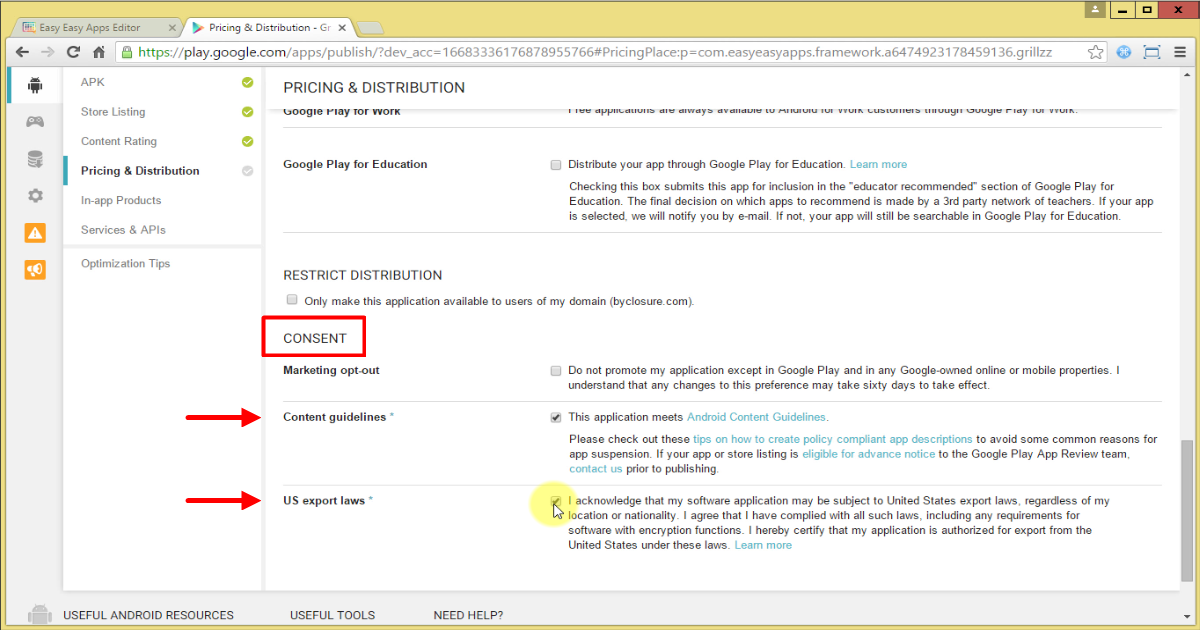Open the Android Content Guidelines link
Image resolution: width=1200 pixels, height=630 pixels.
pyautogui.click(x=756, y=417)
